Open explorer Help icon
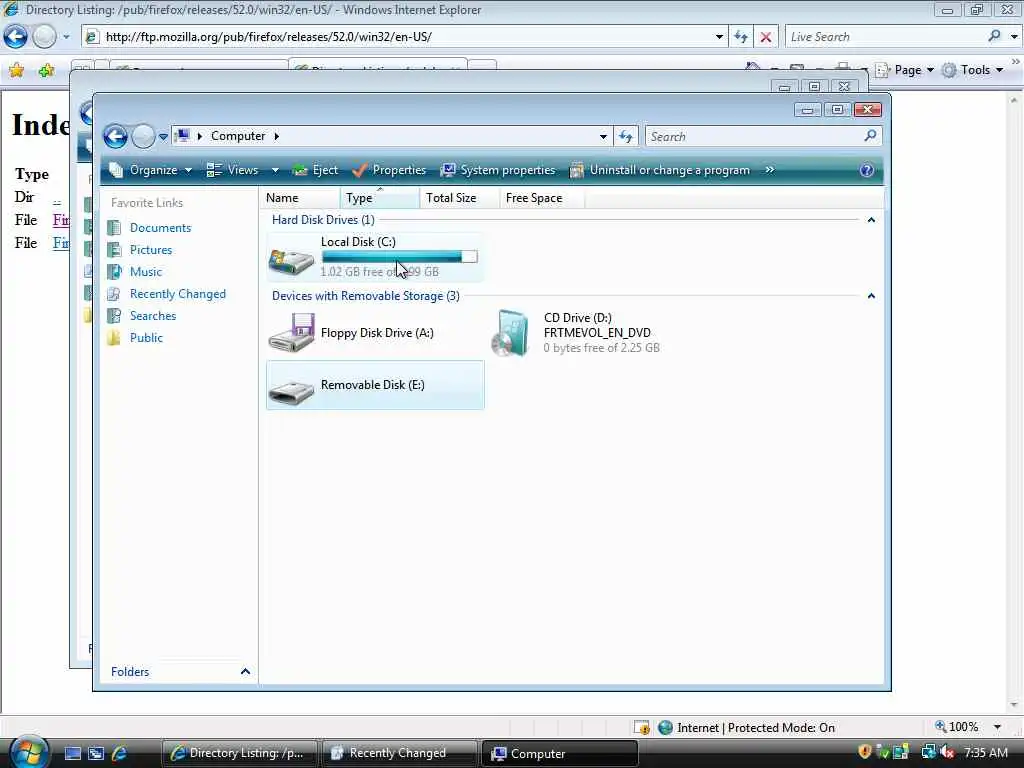Viewport: 1024px width, 768px height. tap(867, 170)
